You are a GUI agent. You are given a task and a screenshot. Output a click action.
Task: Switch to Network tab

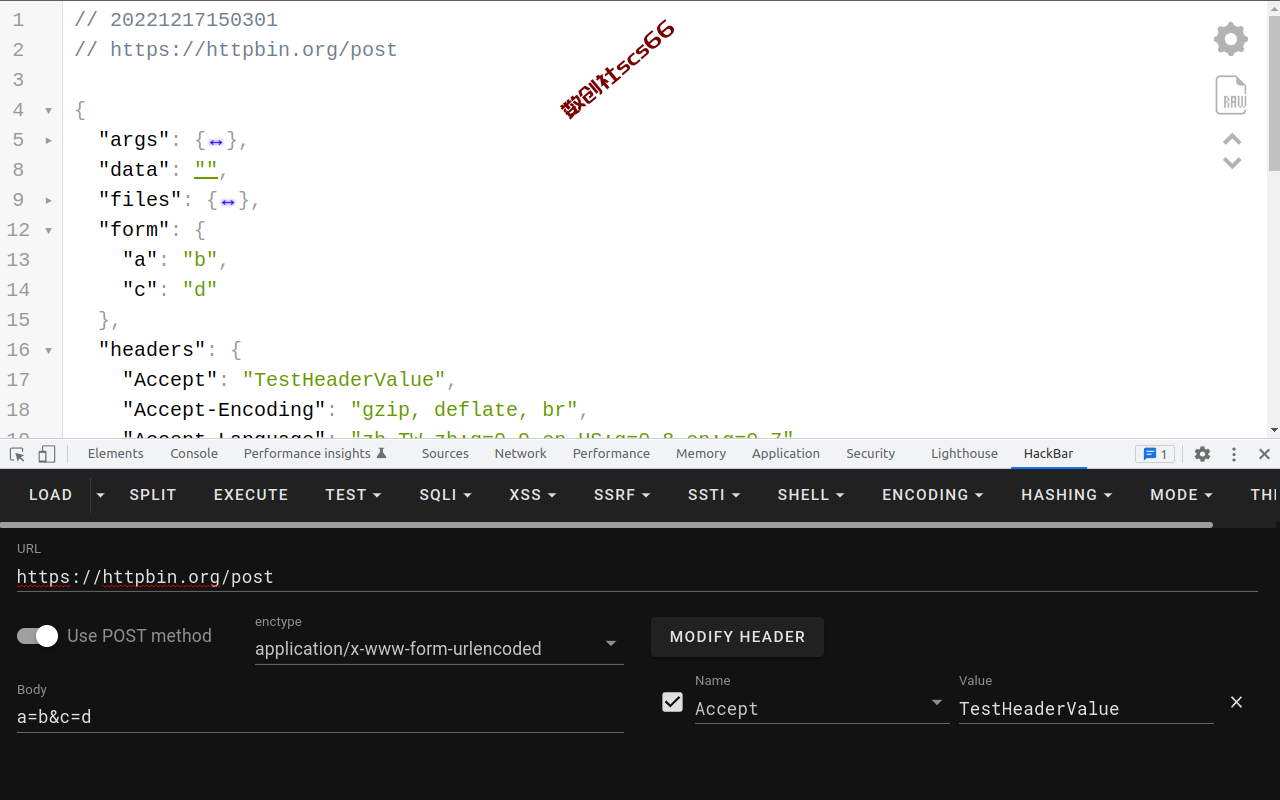point(521,454)
